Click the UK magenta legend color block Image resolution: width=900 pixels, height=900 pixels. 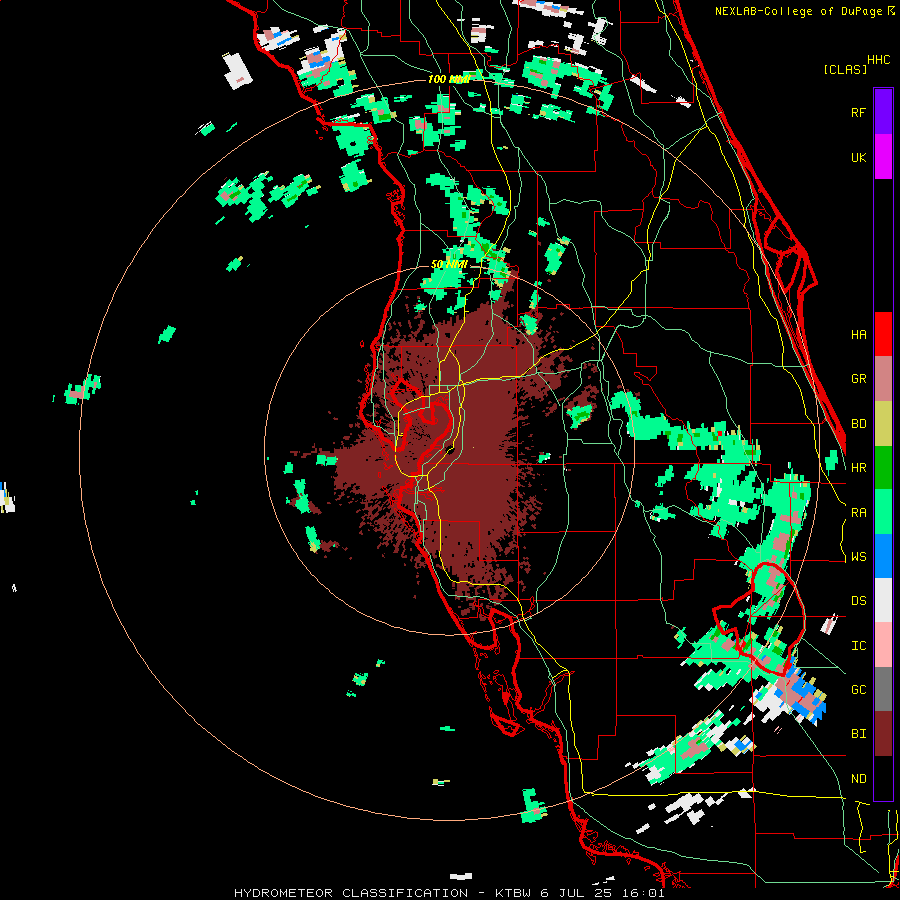[883, 157]
